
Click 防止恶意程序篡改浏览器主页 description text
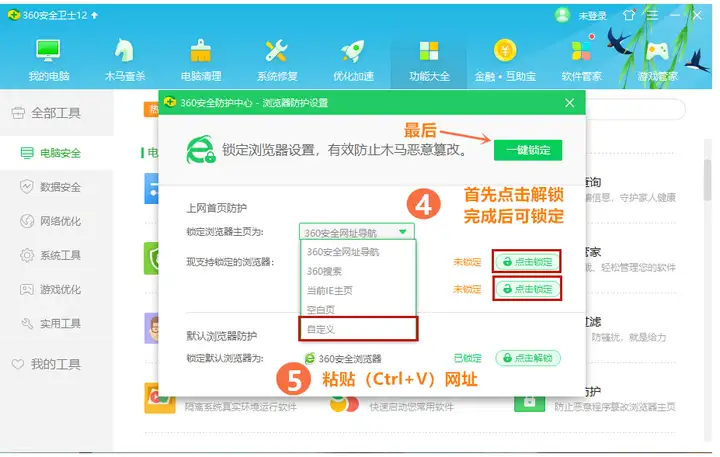point(615,407)
